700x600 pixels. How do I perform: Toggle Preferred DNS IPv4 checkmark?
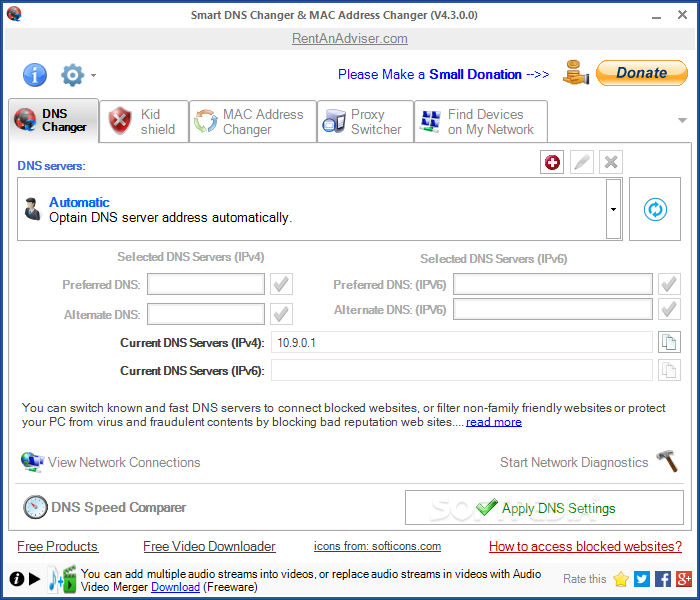[281, 284]
